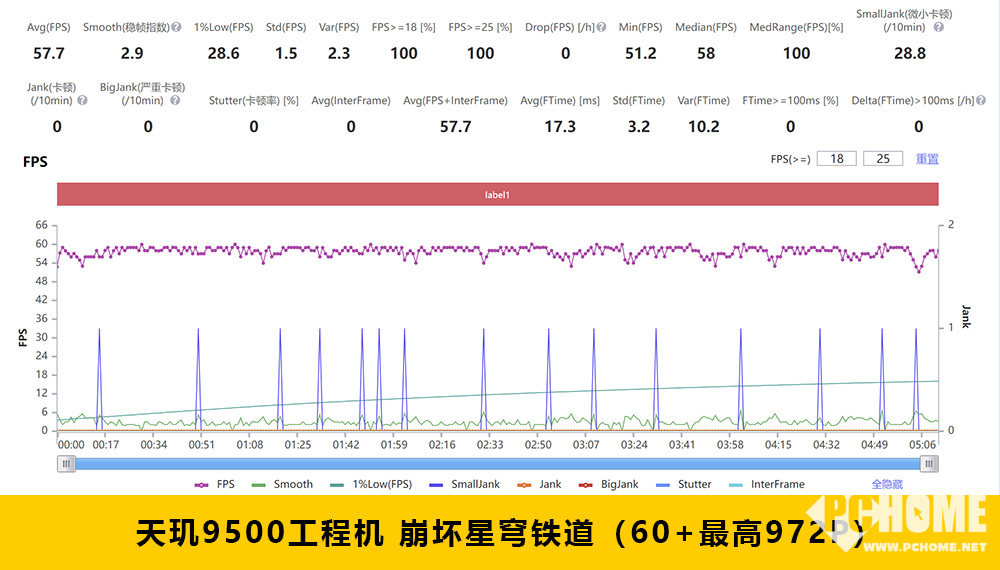Click the 重置 reset link

click(x=927, y=159)
